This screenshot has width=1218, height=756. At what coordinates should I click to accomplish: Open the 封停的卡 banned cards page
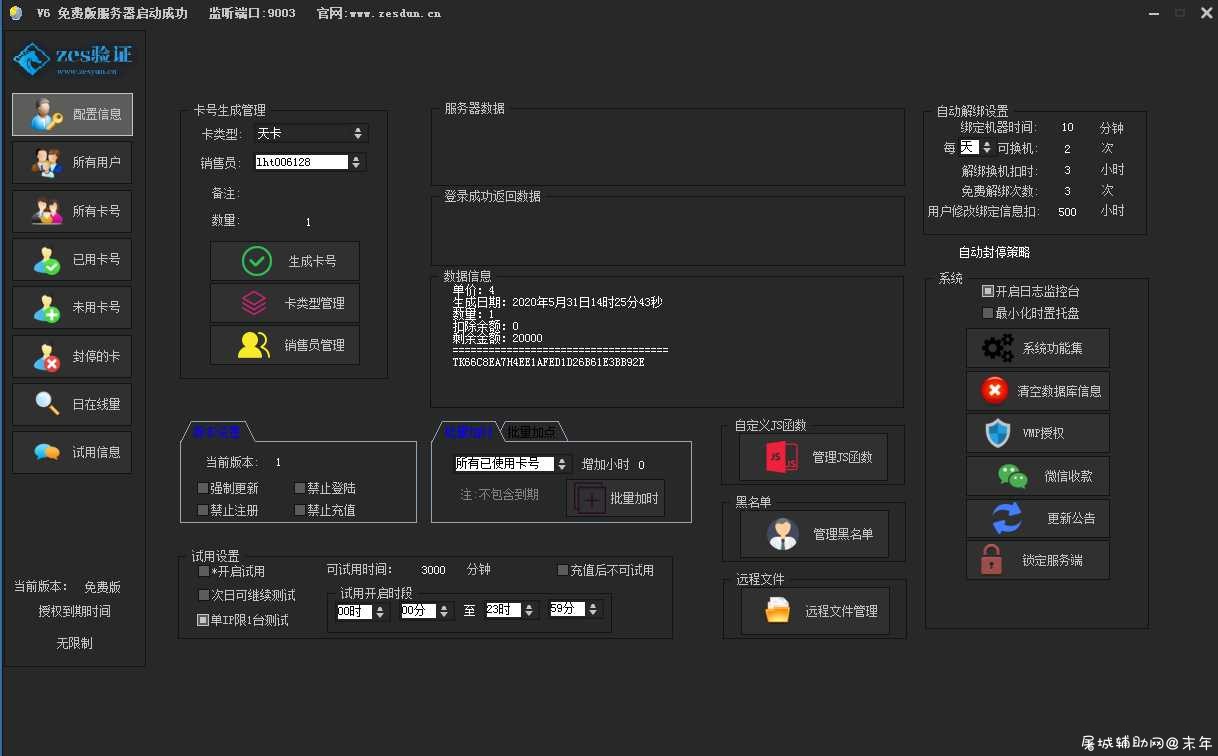pos(72,356)
